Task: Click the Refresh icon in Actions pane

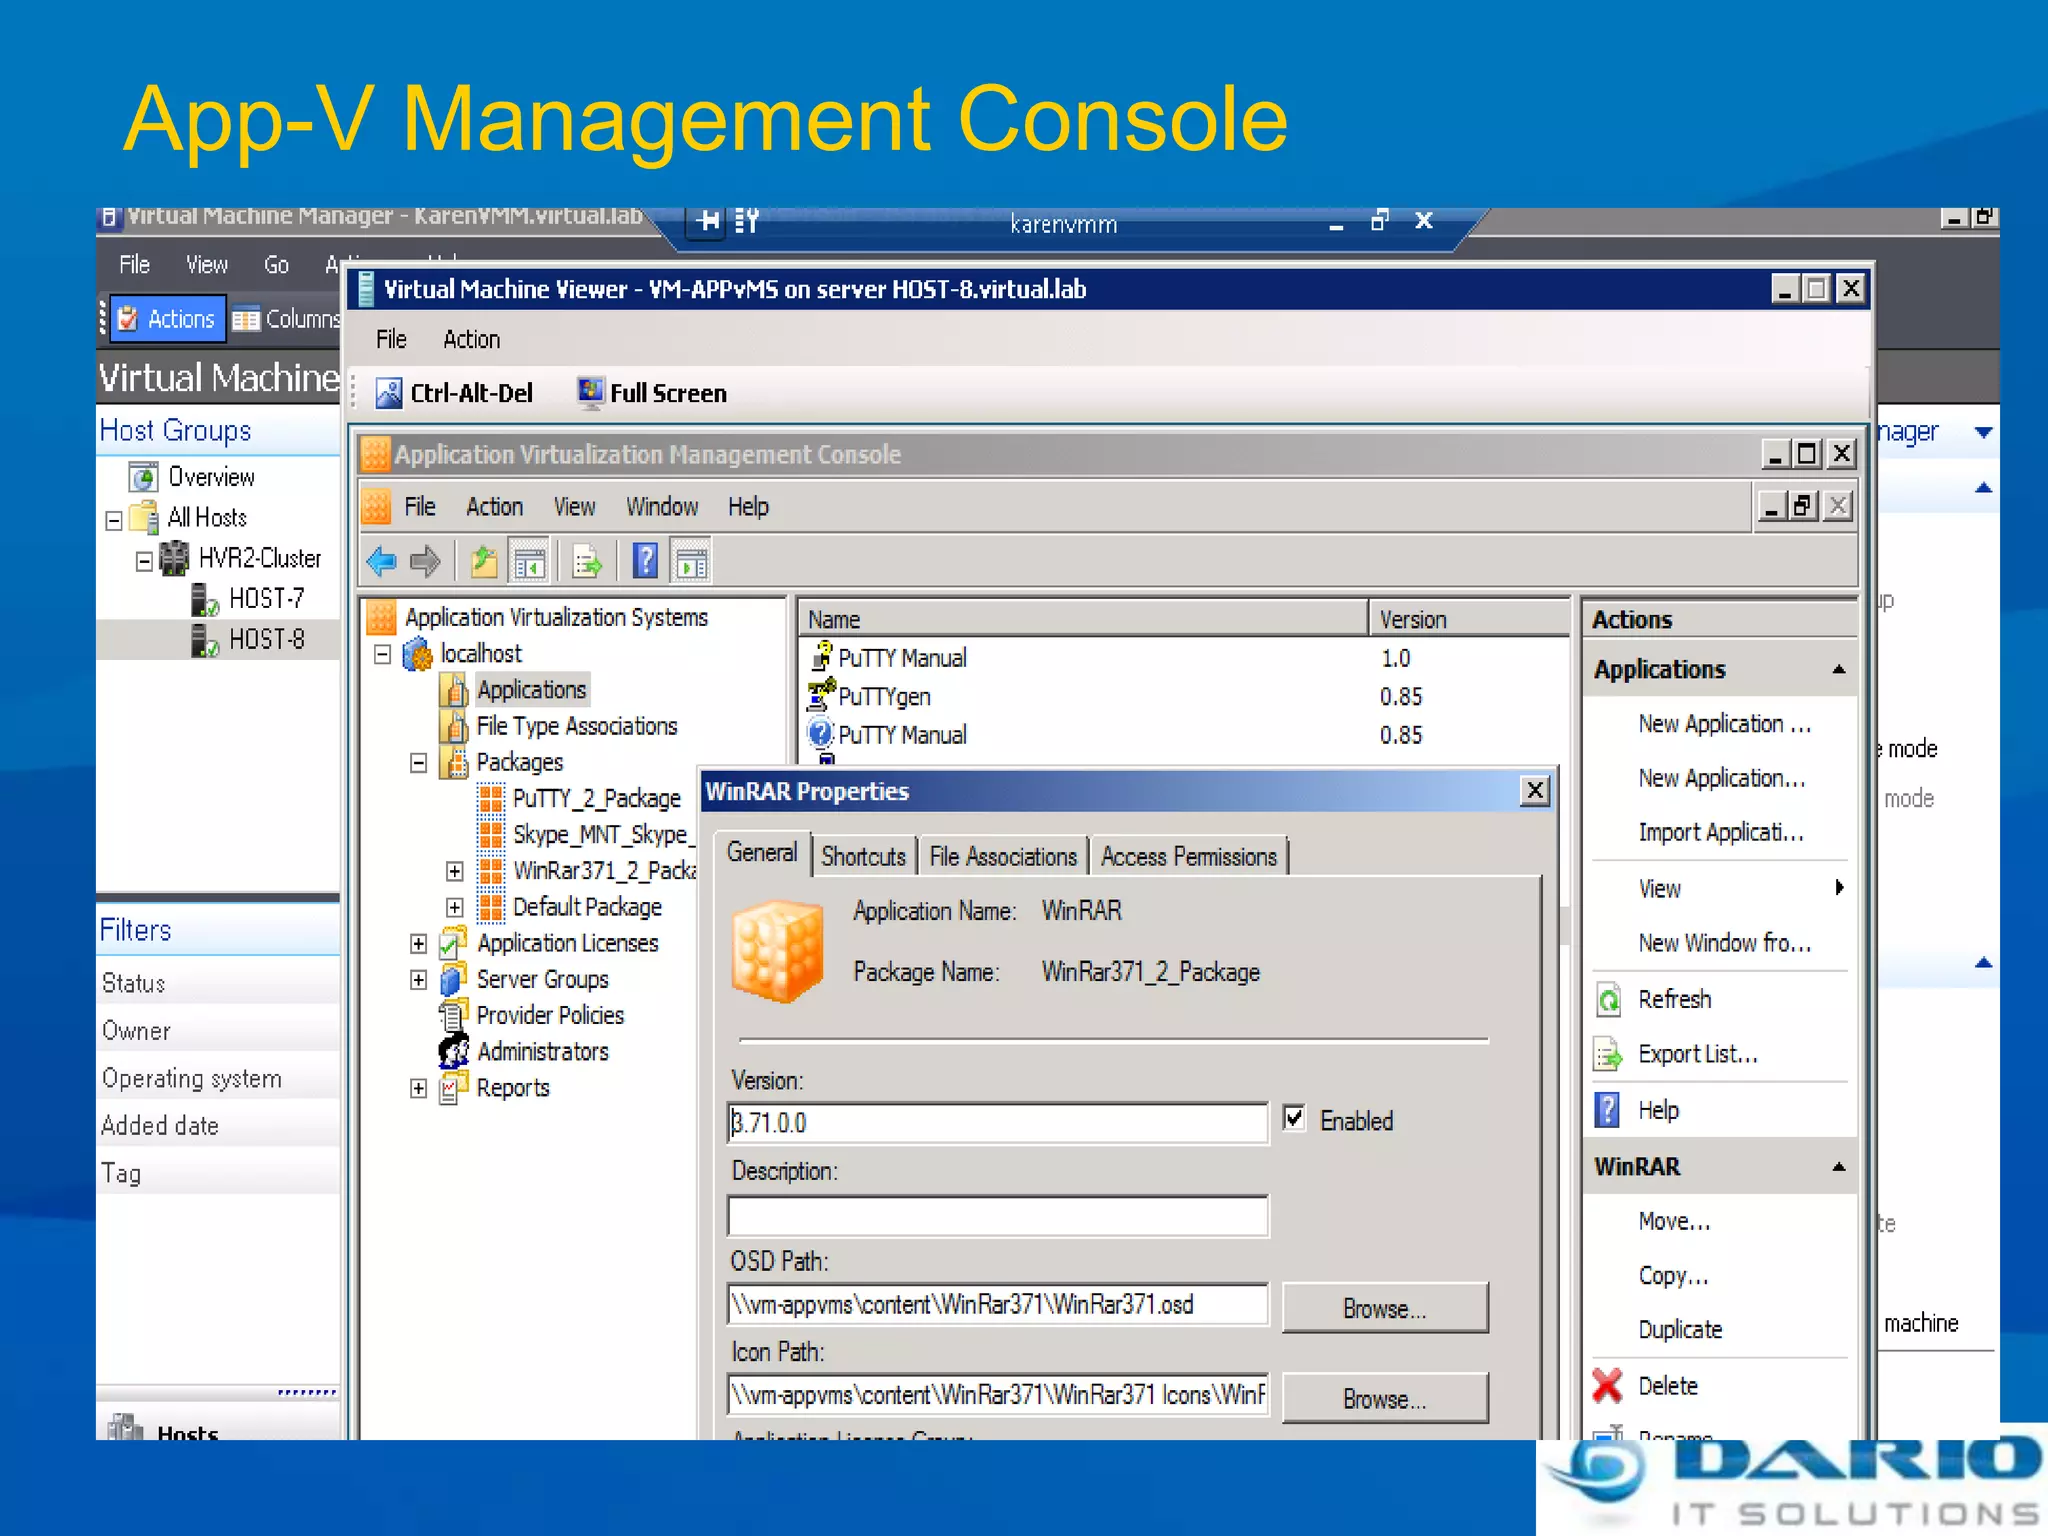Action: [x=1608, y=1000]
